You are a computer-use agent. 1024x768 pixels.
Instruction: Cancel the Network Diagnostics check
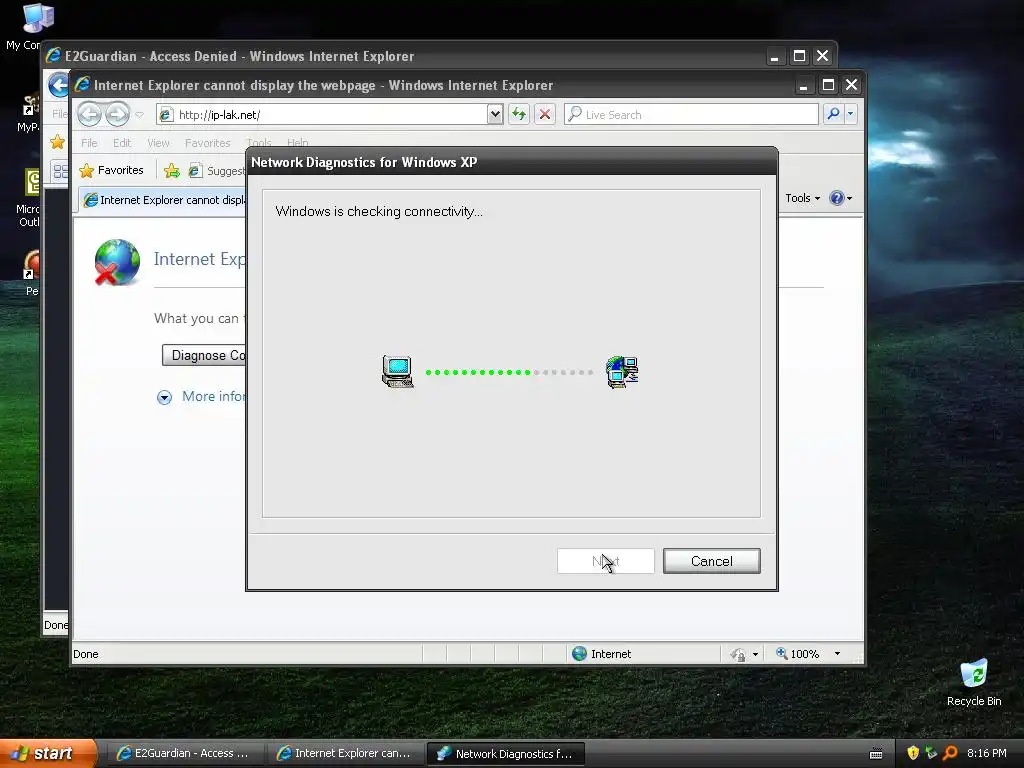tap(711, 561)
